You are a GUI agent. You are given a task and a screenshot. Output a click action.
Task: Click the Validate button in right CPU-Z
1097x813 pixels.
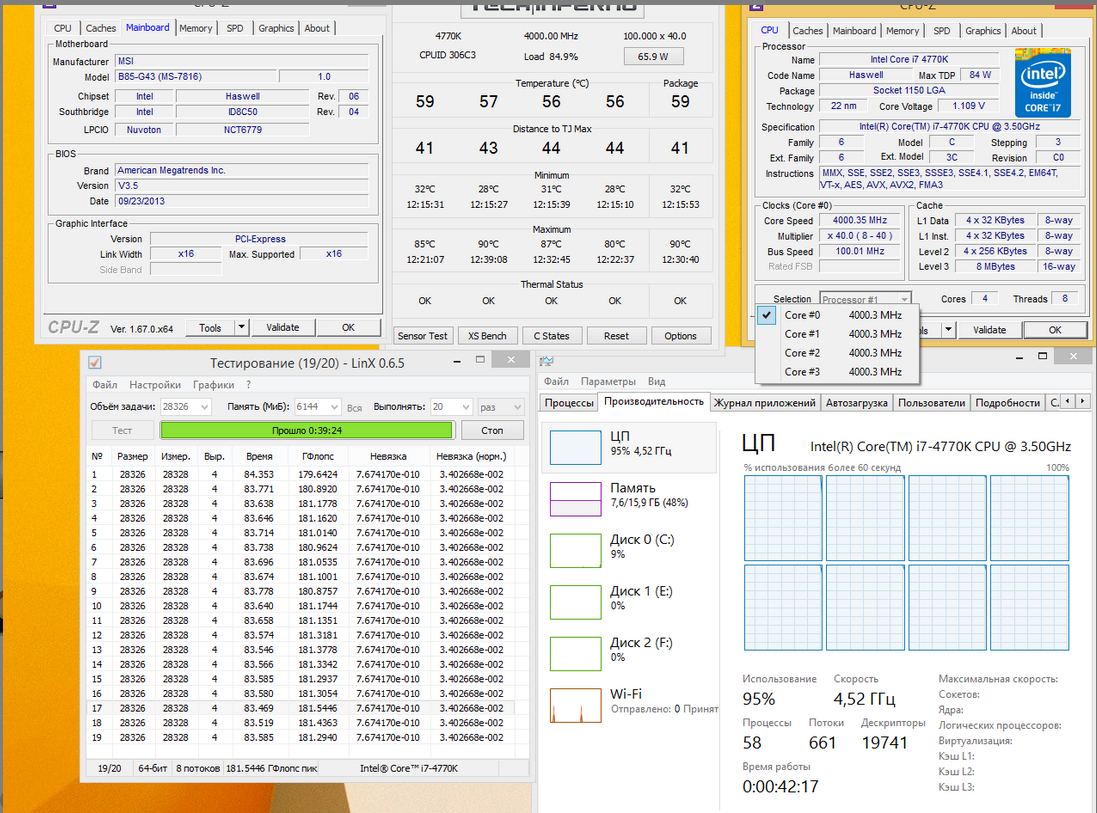[989, 330]
